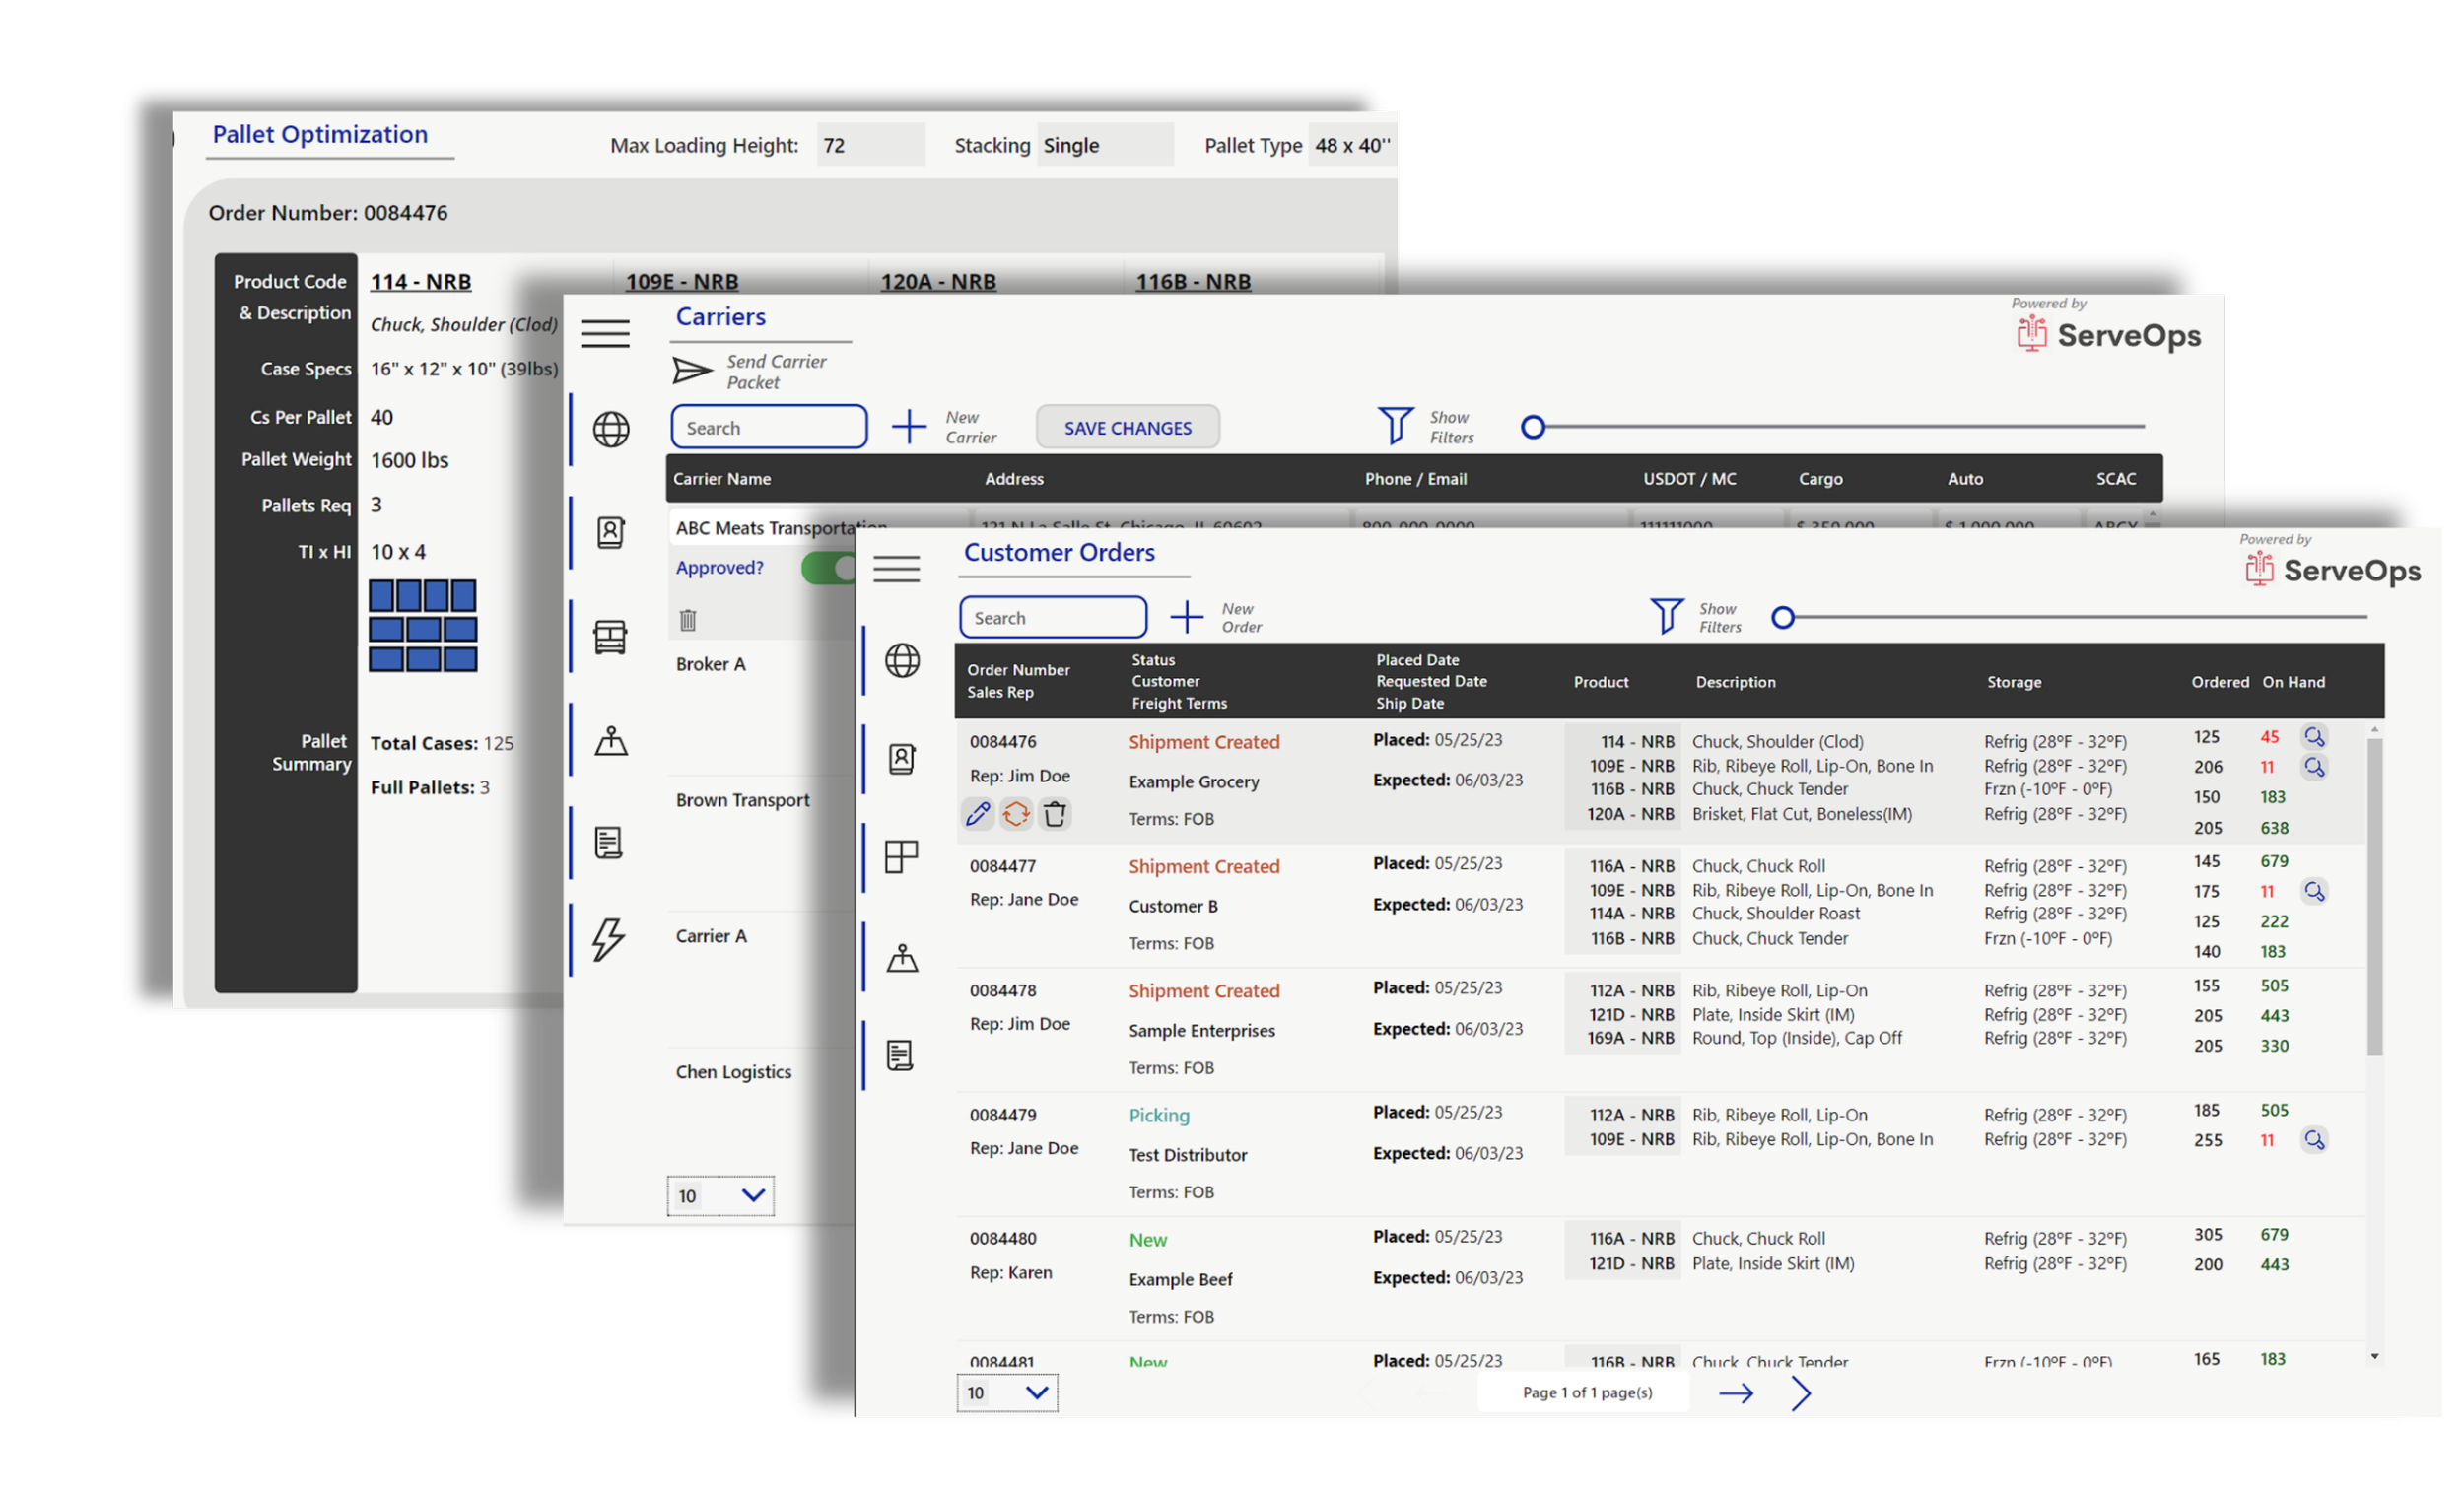This screenshot has width=2464, height=1494.
Task: Click the bus icon in Carriers sidebar
Action: (610, 637)
